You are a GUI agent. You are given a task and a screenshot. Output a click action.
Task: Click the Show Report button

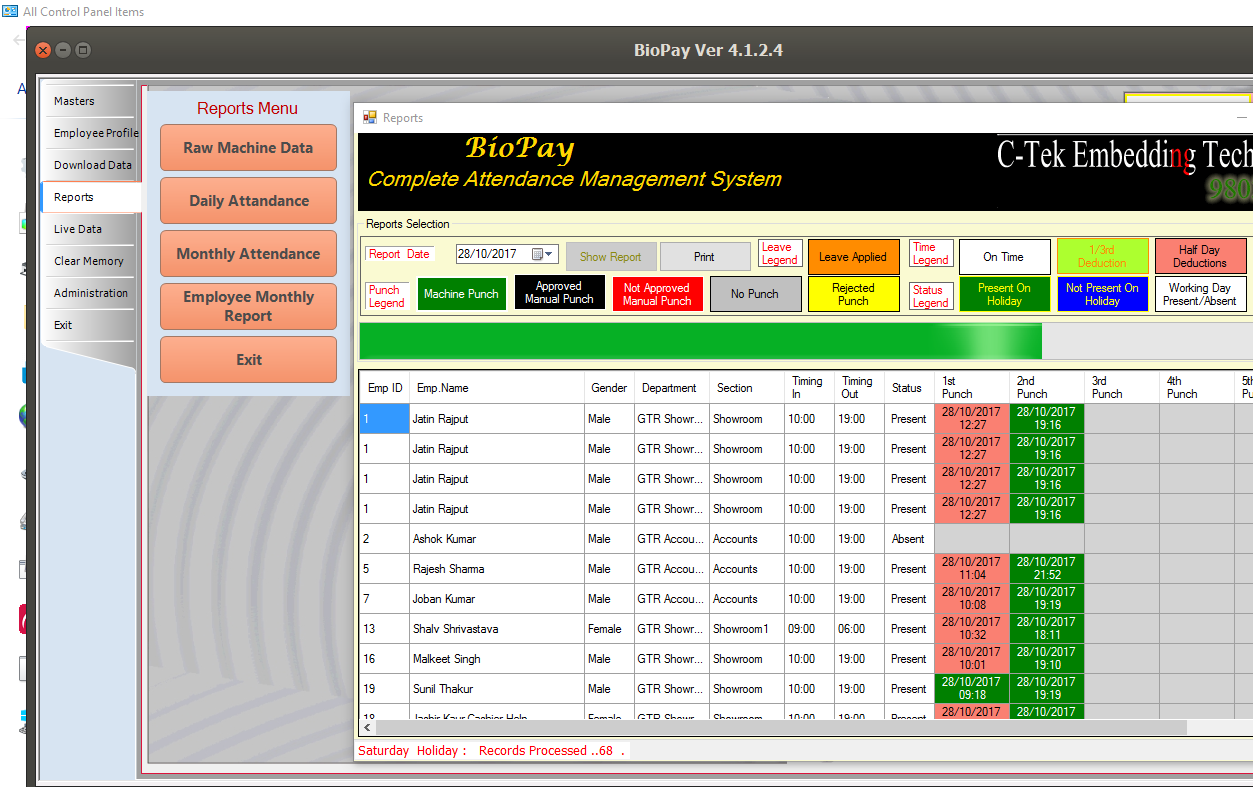[x=611, y=257]
